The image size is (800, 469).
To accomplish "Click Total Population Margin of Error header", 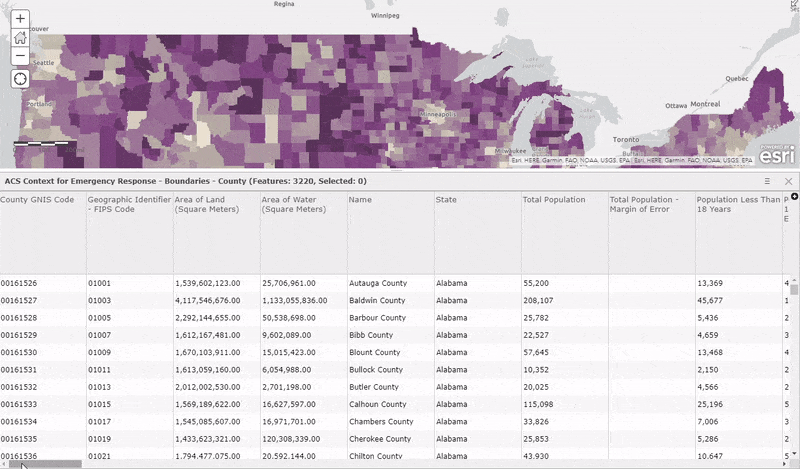I will [x=644, y=204].
